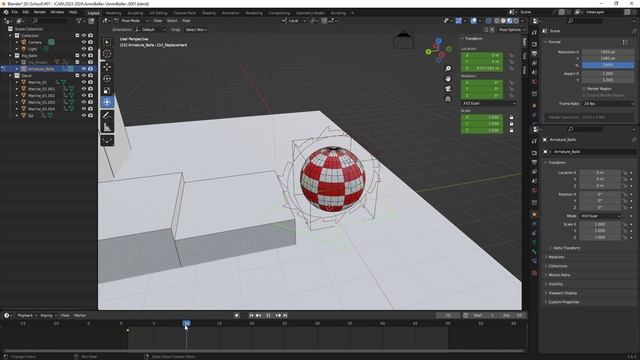640x360 pixels.
Task: Jump to the timeline start frame
Action: point(251,315)
